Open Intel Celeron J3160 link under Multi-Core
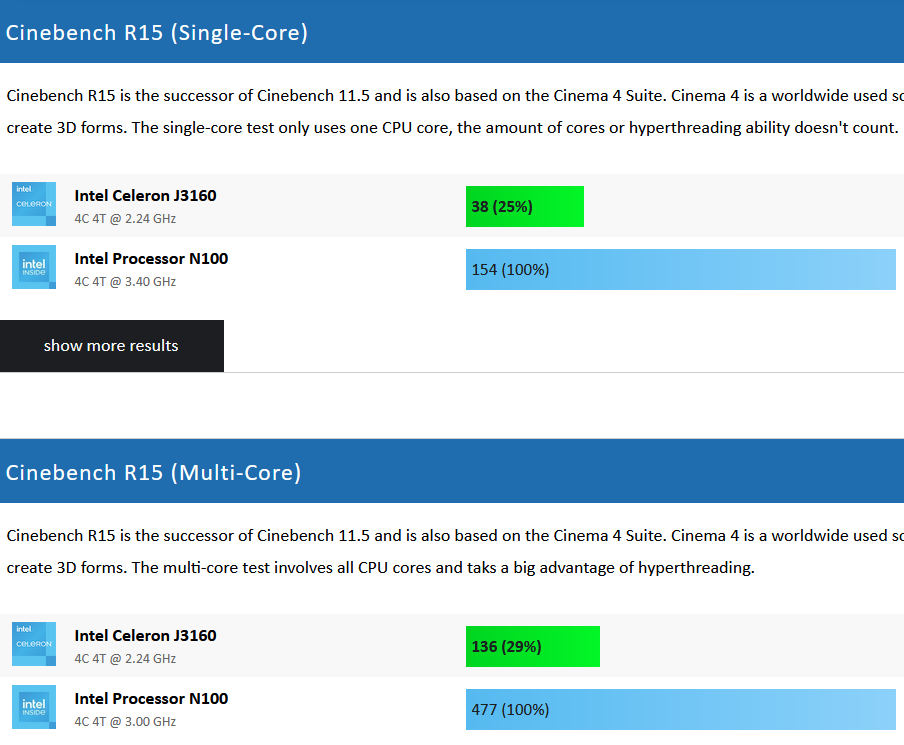Screen dimensions: 904x745 tap(145, 636)
